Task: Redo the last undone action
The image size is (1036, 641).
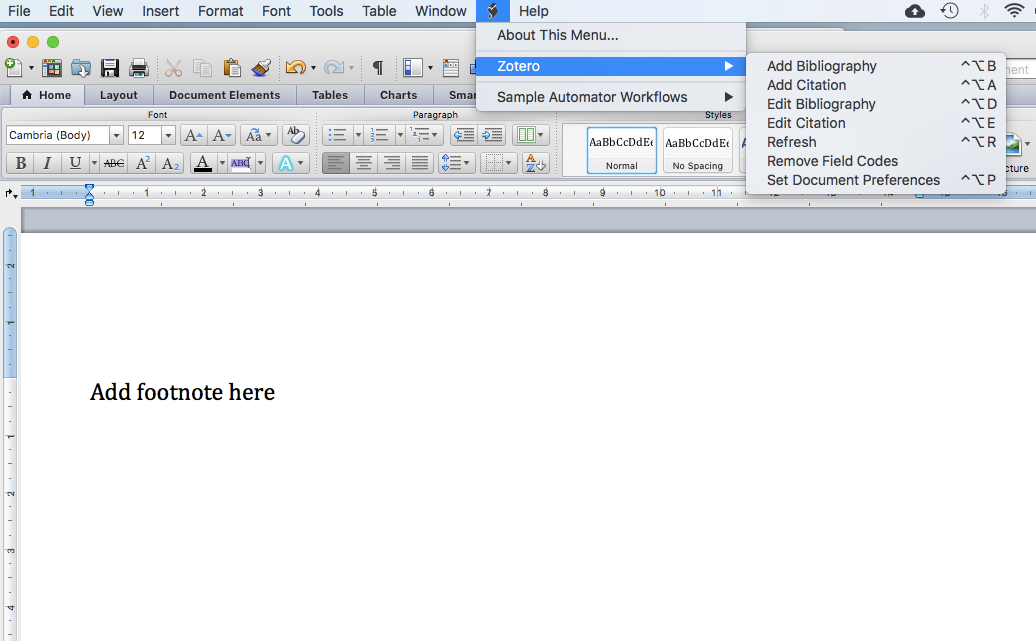Action: pos(334,67)
